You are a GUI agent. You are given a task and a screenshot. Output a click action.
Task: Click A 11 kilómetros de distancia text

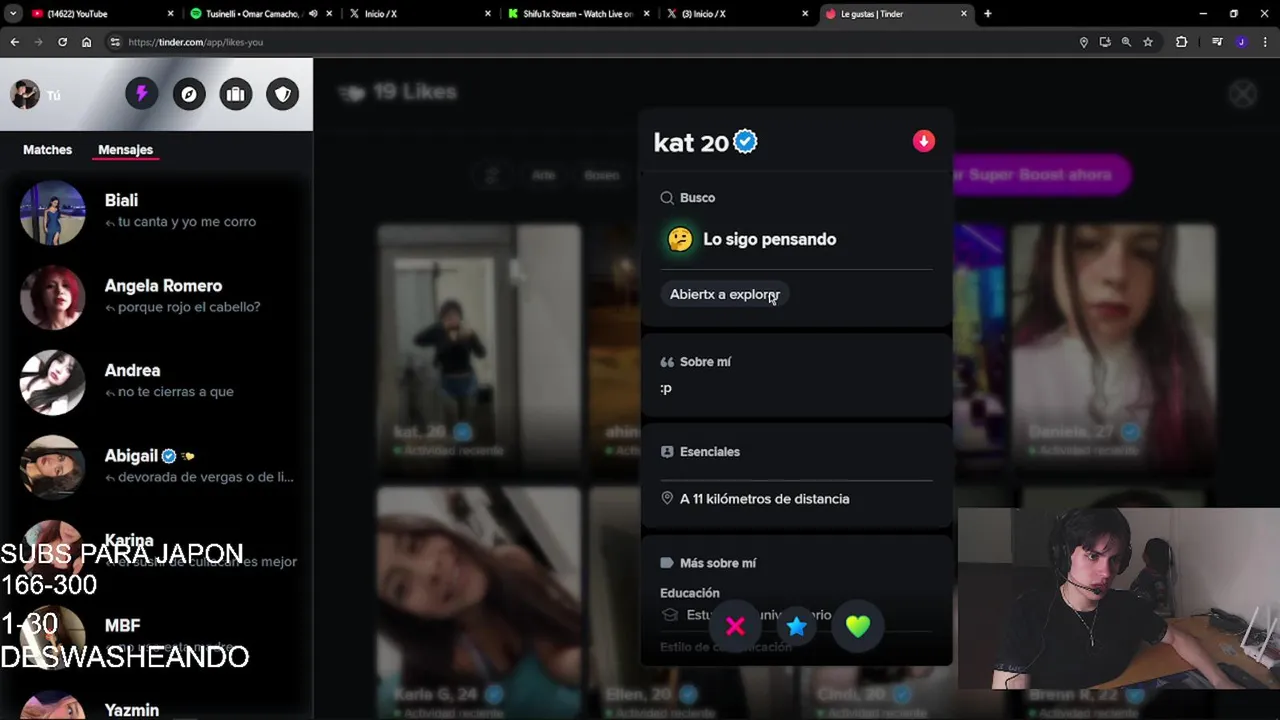click(764, 499)
